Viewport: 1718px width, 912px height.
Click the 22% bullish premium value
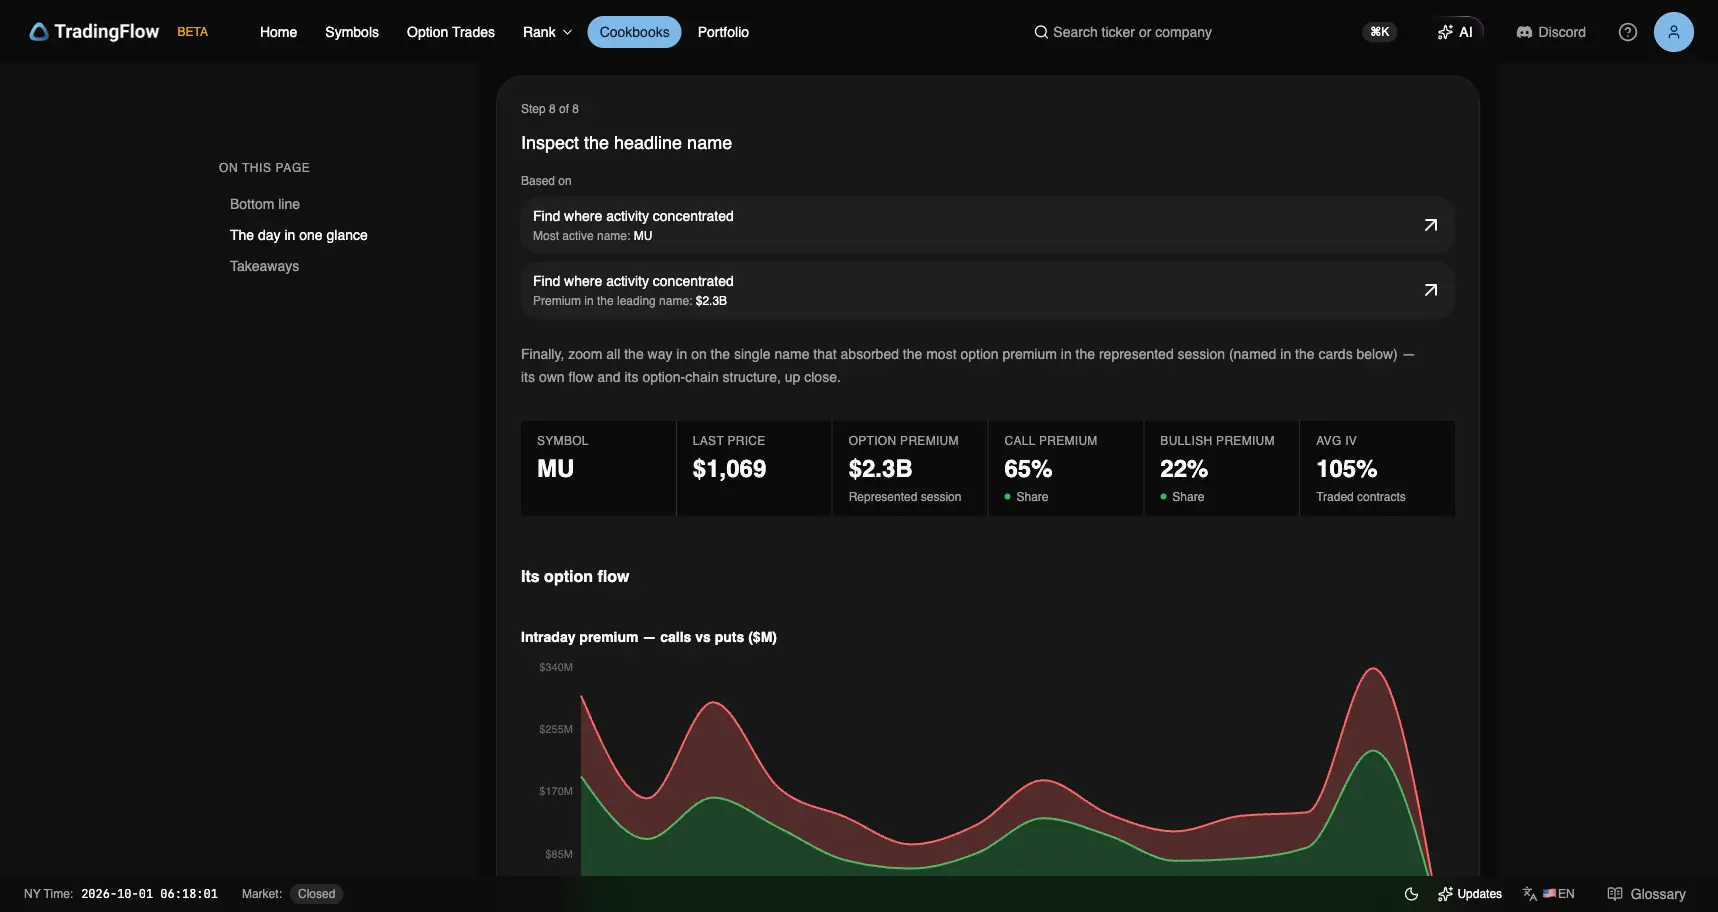point(1184,469)
